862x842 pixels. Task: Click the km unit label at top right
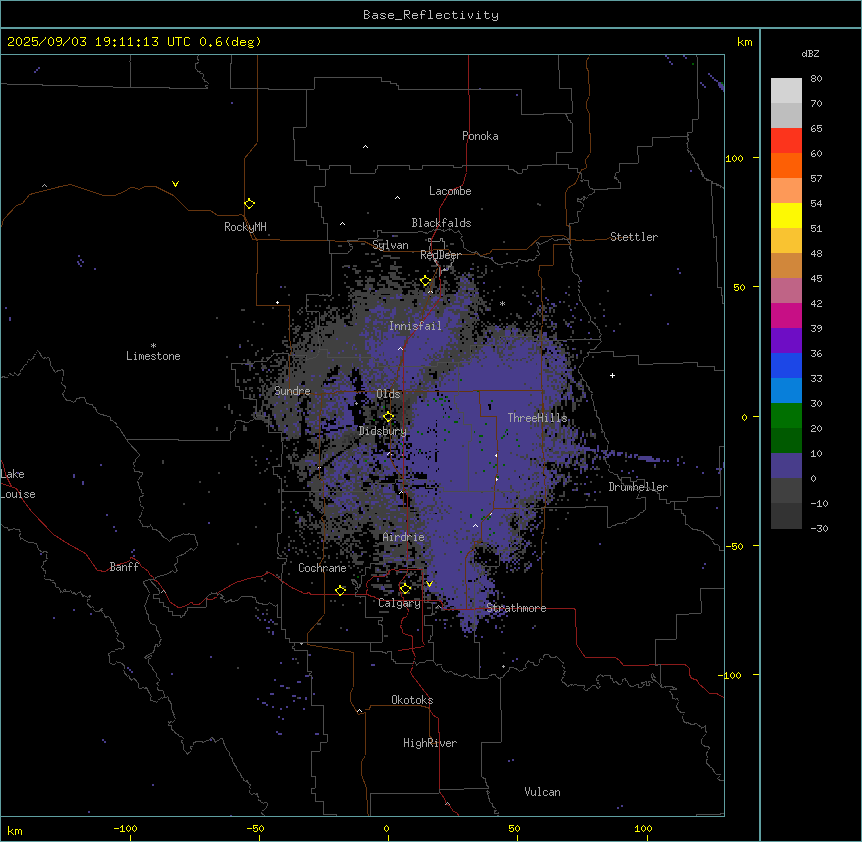click(745, 42)
